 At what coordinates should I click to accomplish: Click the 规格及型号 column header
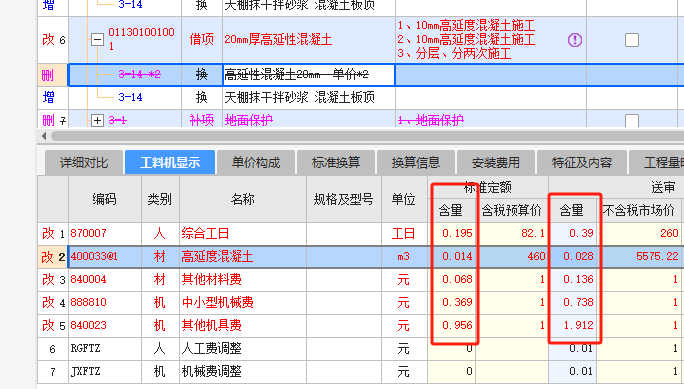coord(344,199)
